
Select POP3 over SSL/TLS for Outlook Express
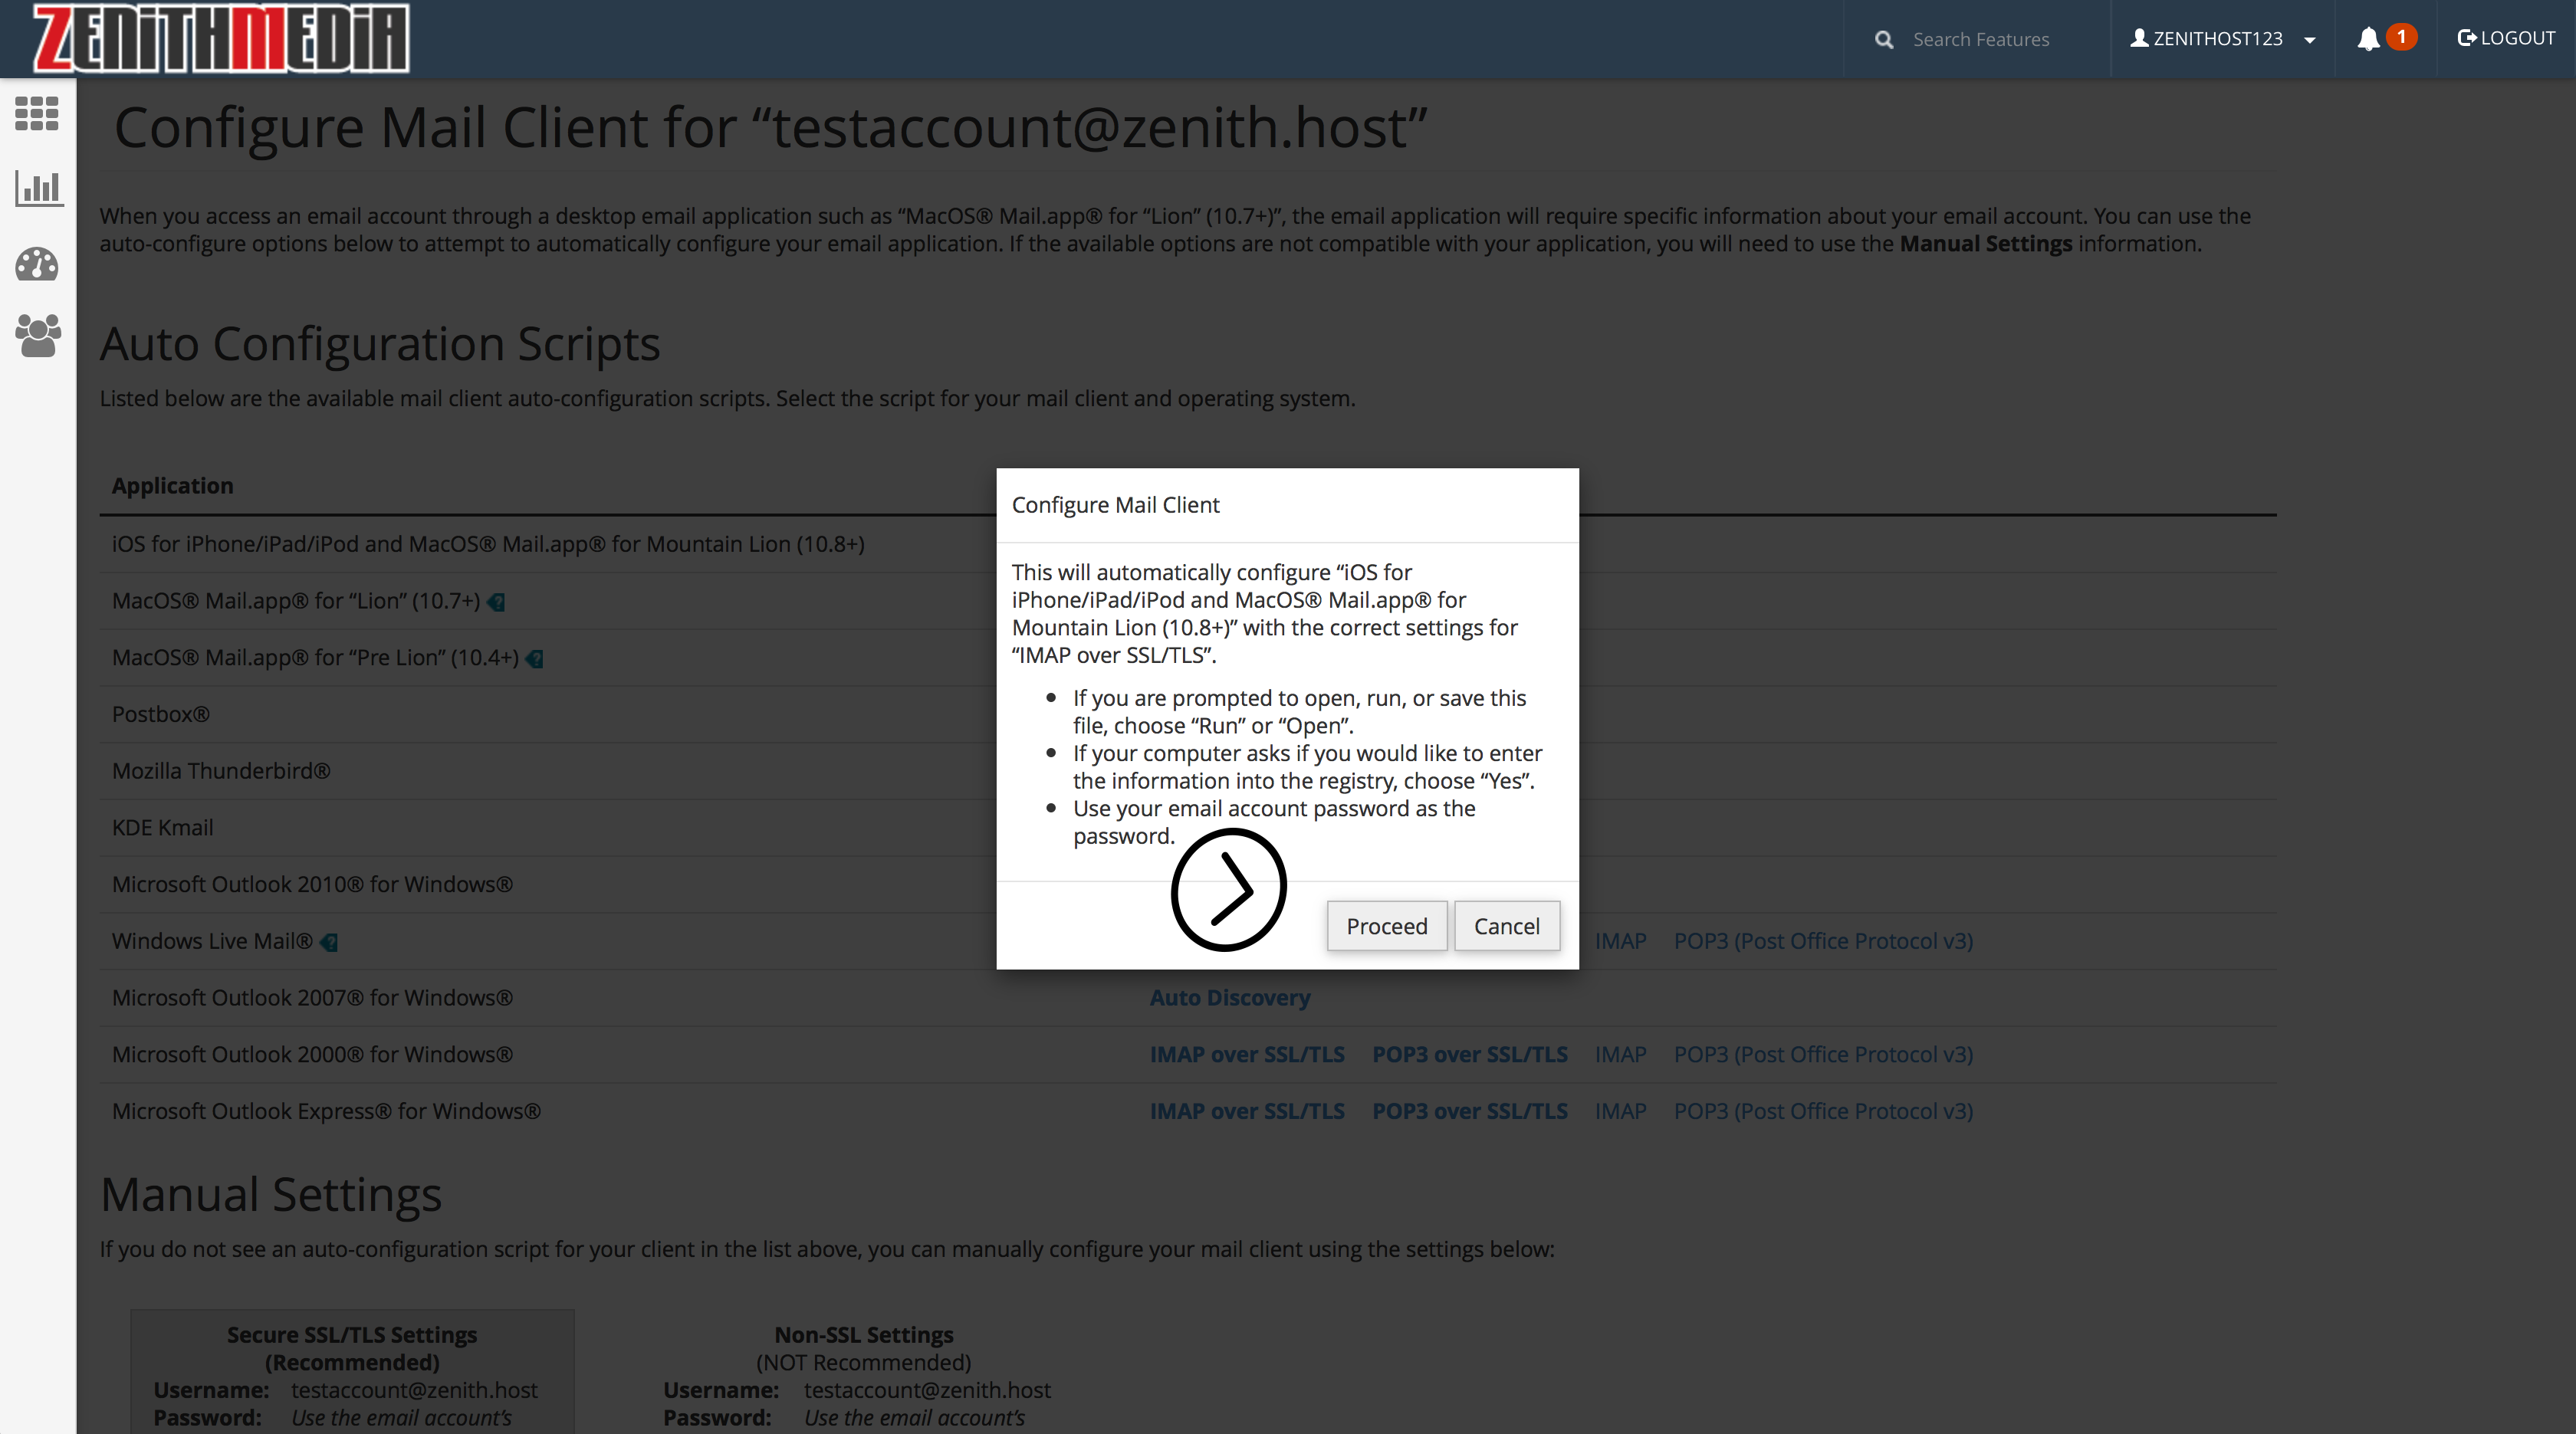pos(1469,1111)
